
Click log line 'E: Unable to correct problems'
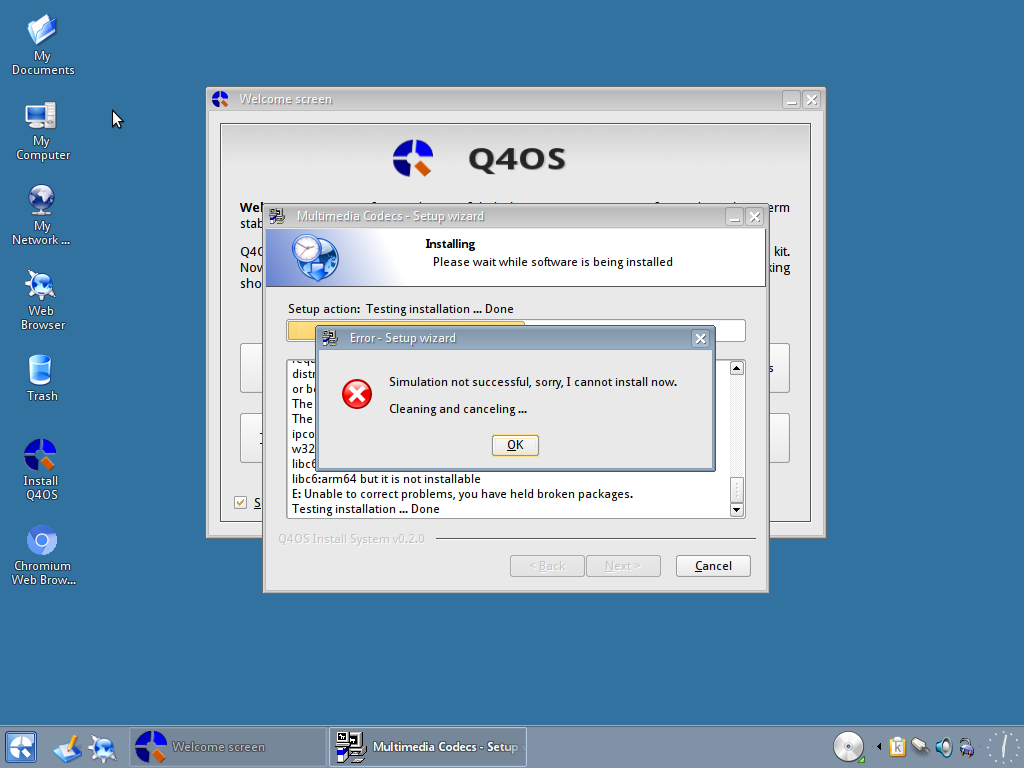coord(462,494)
